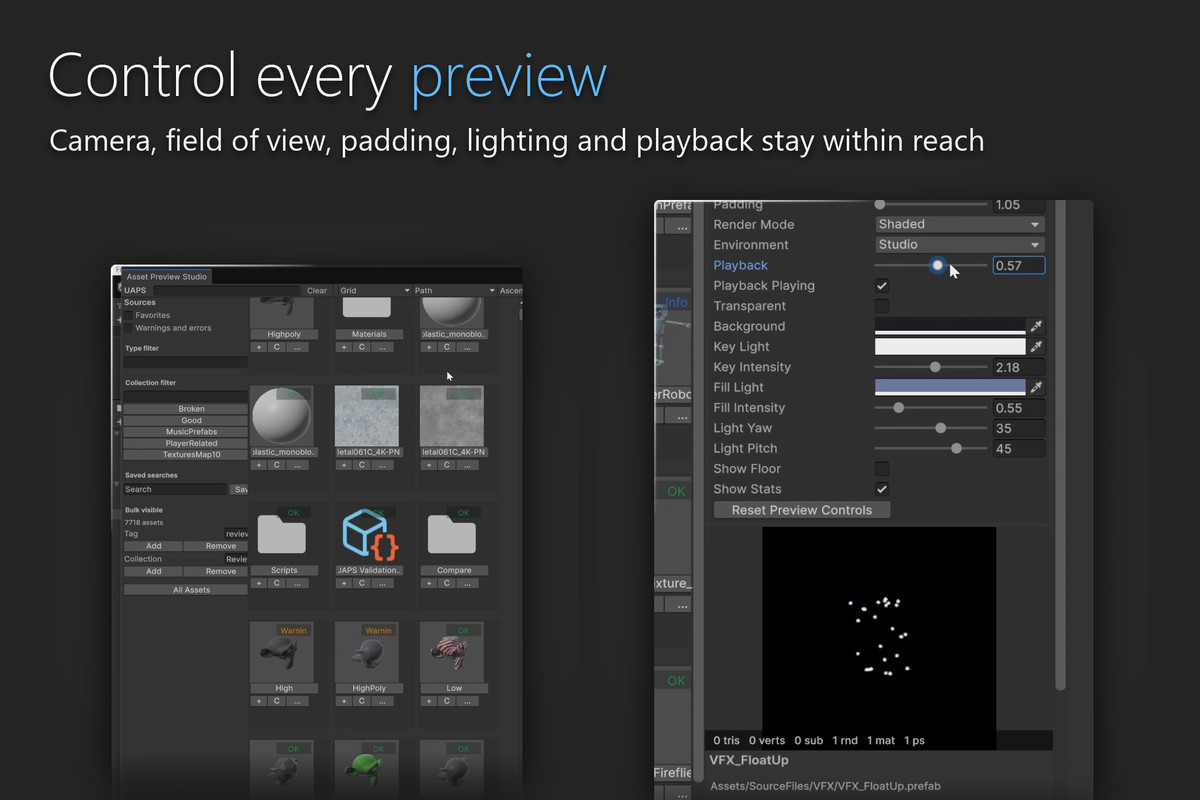This screenshot has width=1200, height=800.
Task: Pick Background color with its eyedropper icon
Action: pos(1037,326)
